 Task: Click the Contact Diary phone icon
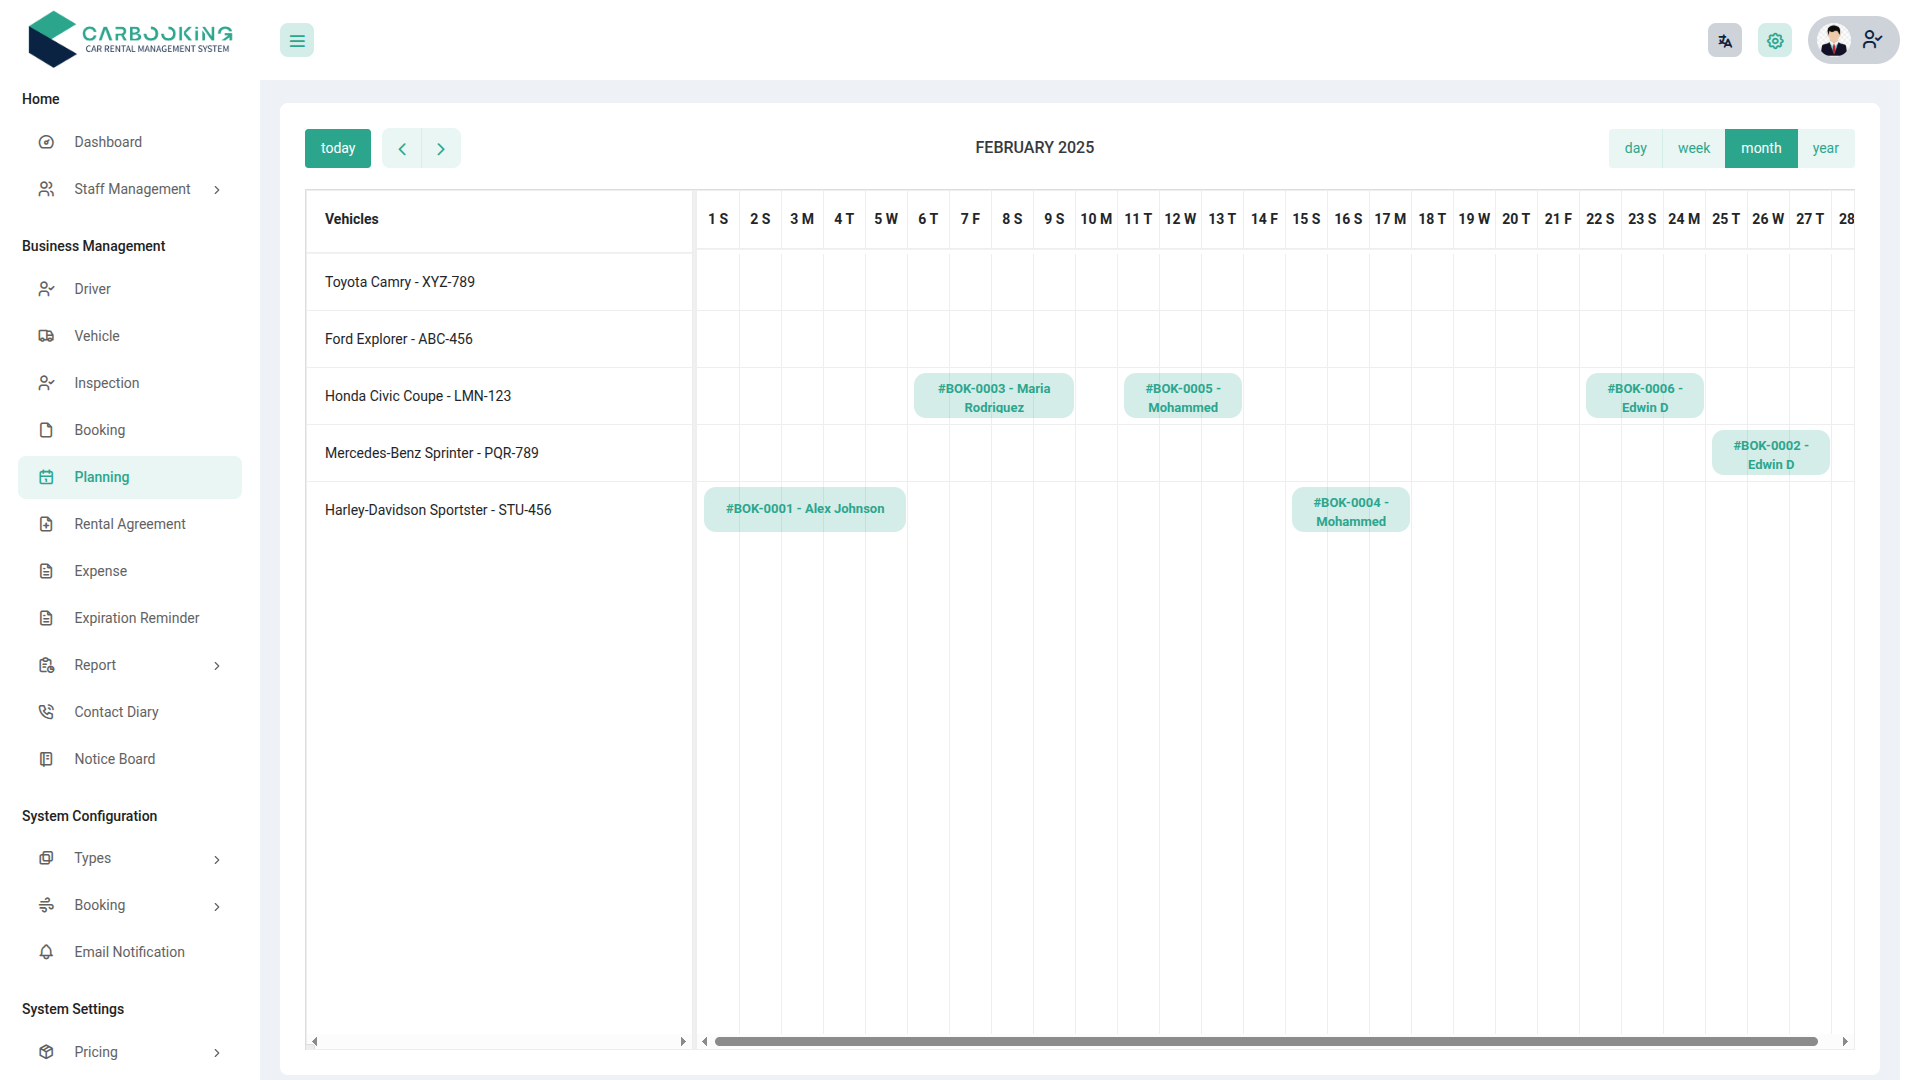(x=46, y=711)
